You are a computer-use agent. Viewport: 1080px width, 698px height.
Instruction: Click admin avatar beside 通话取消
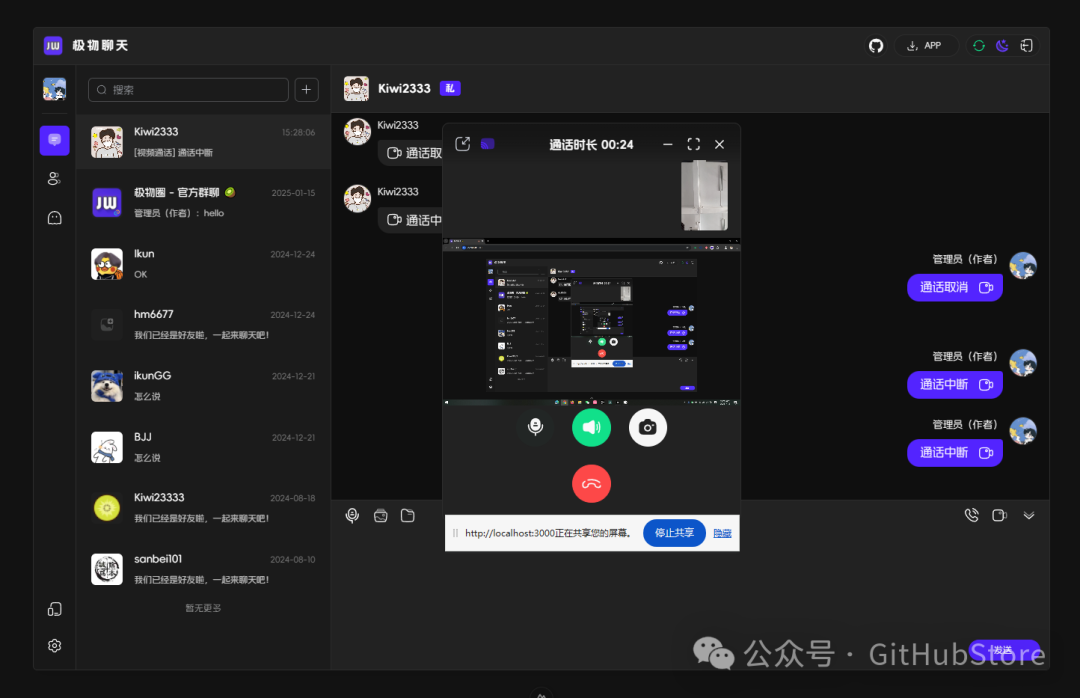pos(1023,265)
